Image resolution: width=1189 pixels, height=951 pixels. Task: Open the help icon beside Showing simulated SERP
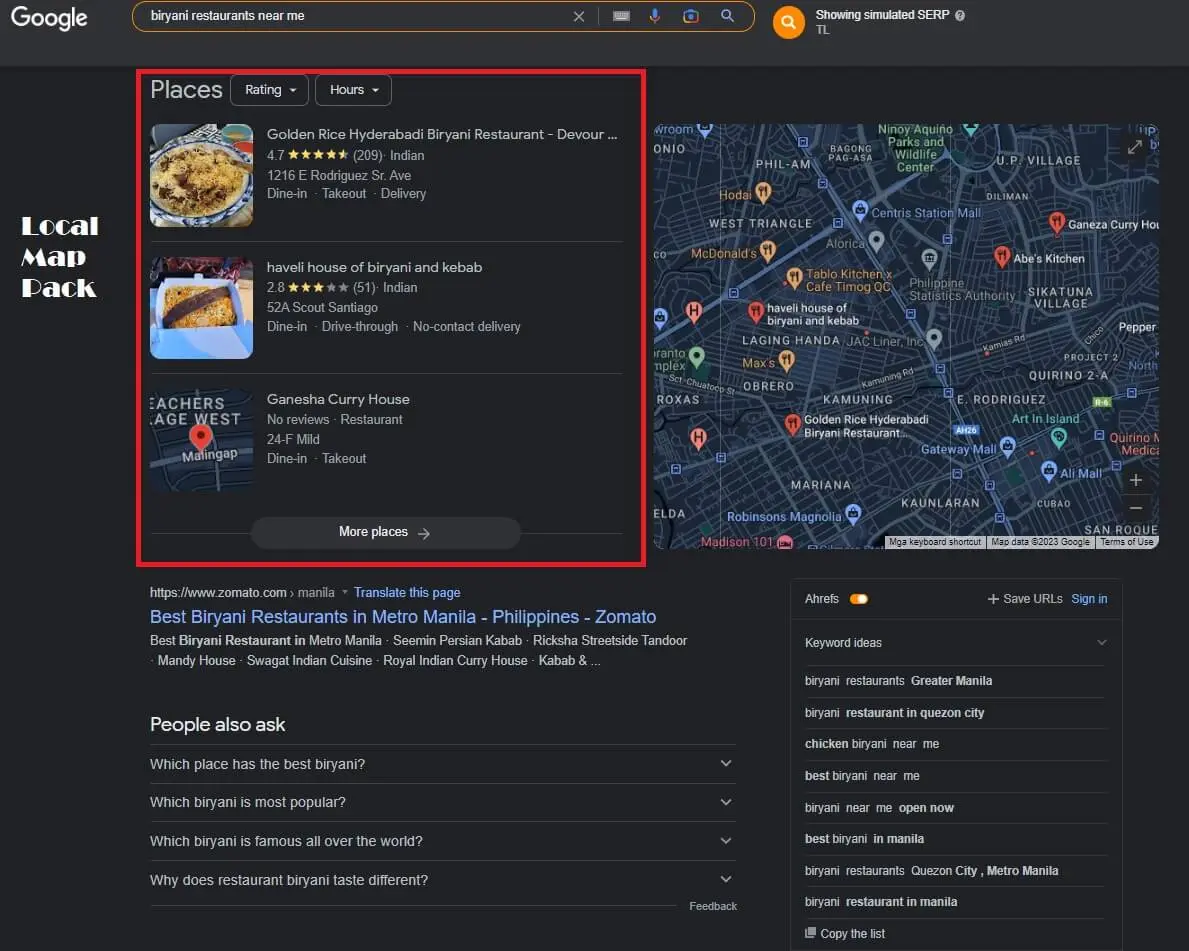pos(960,15)
